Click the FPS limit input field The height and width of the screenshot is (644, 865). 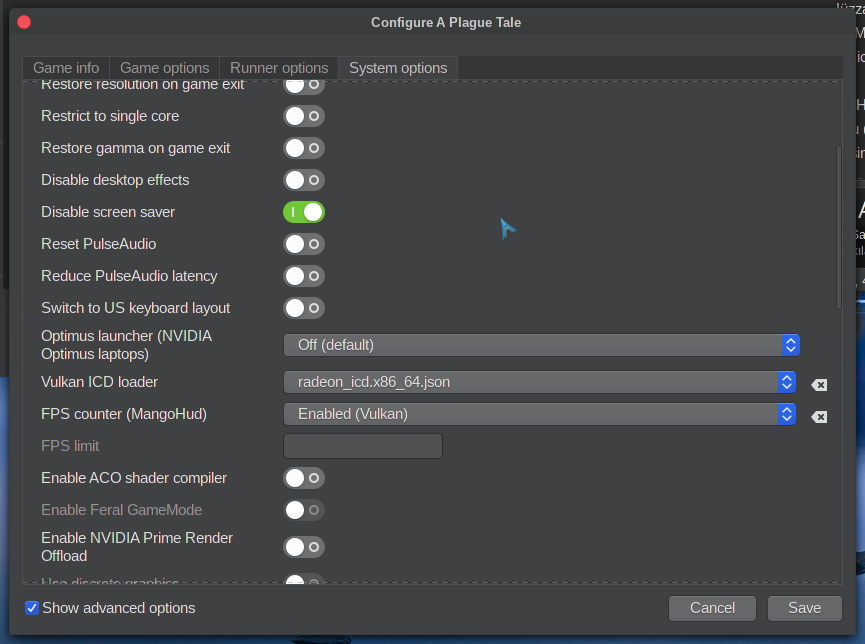363,446
